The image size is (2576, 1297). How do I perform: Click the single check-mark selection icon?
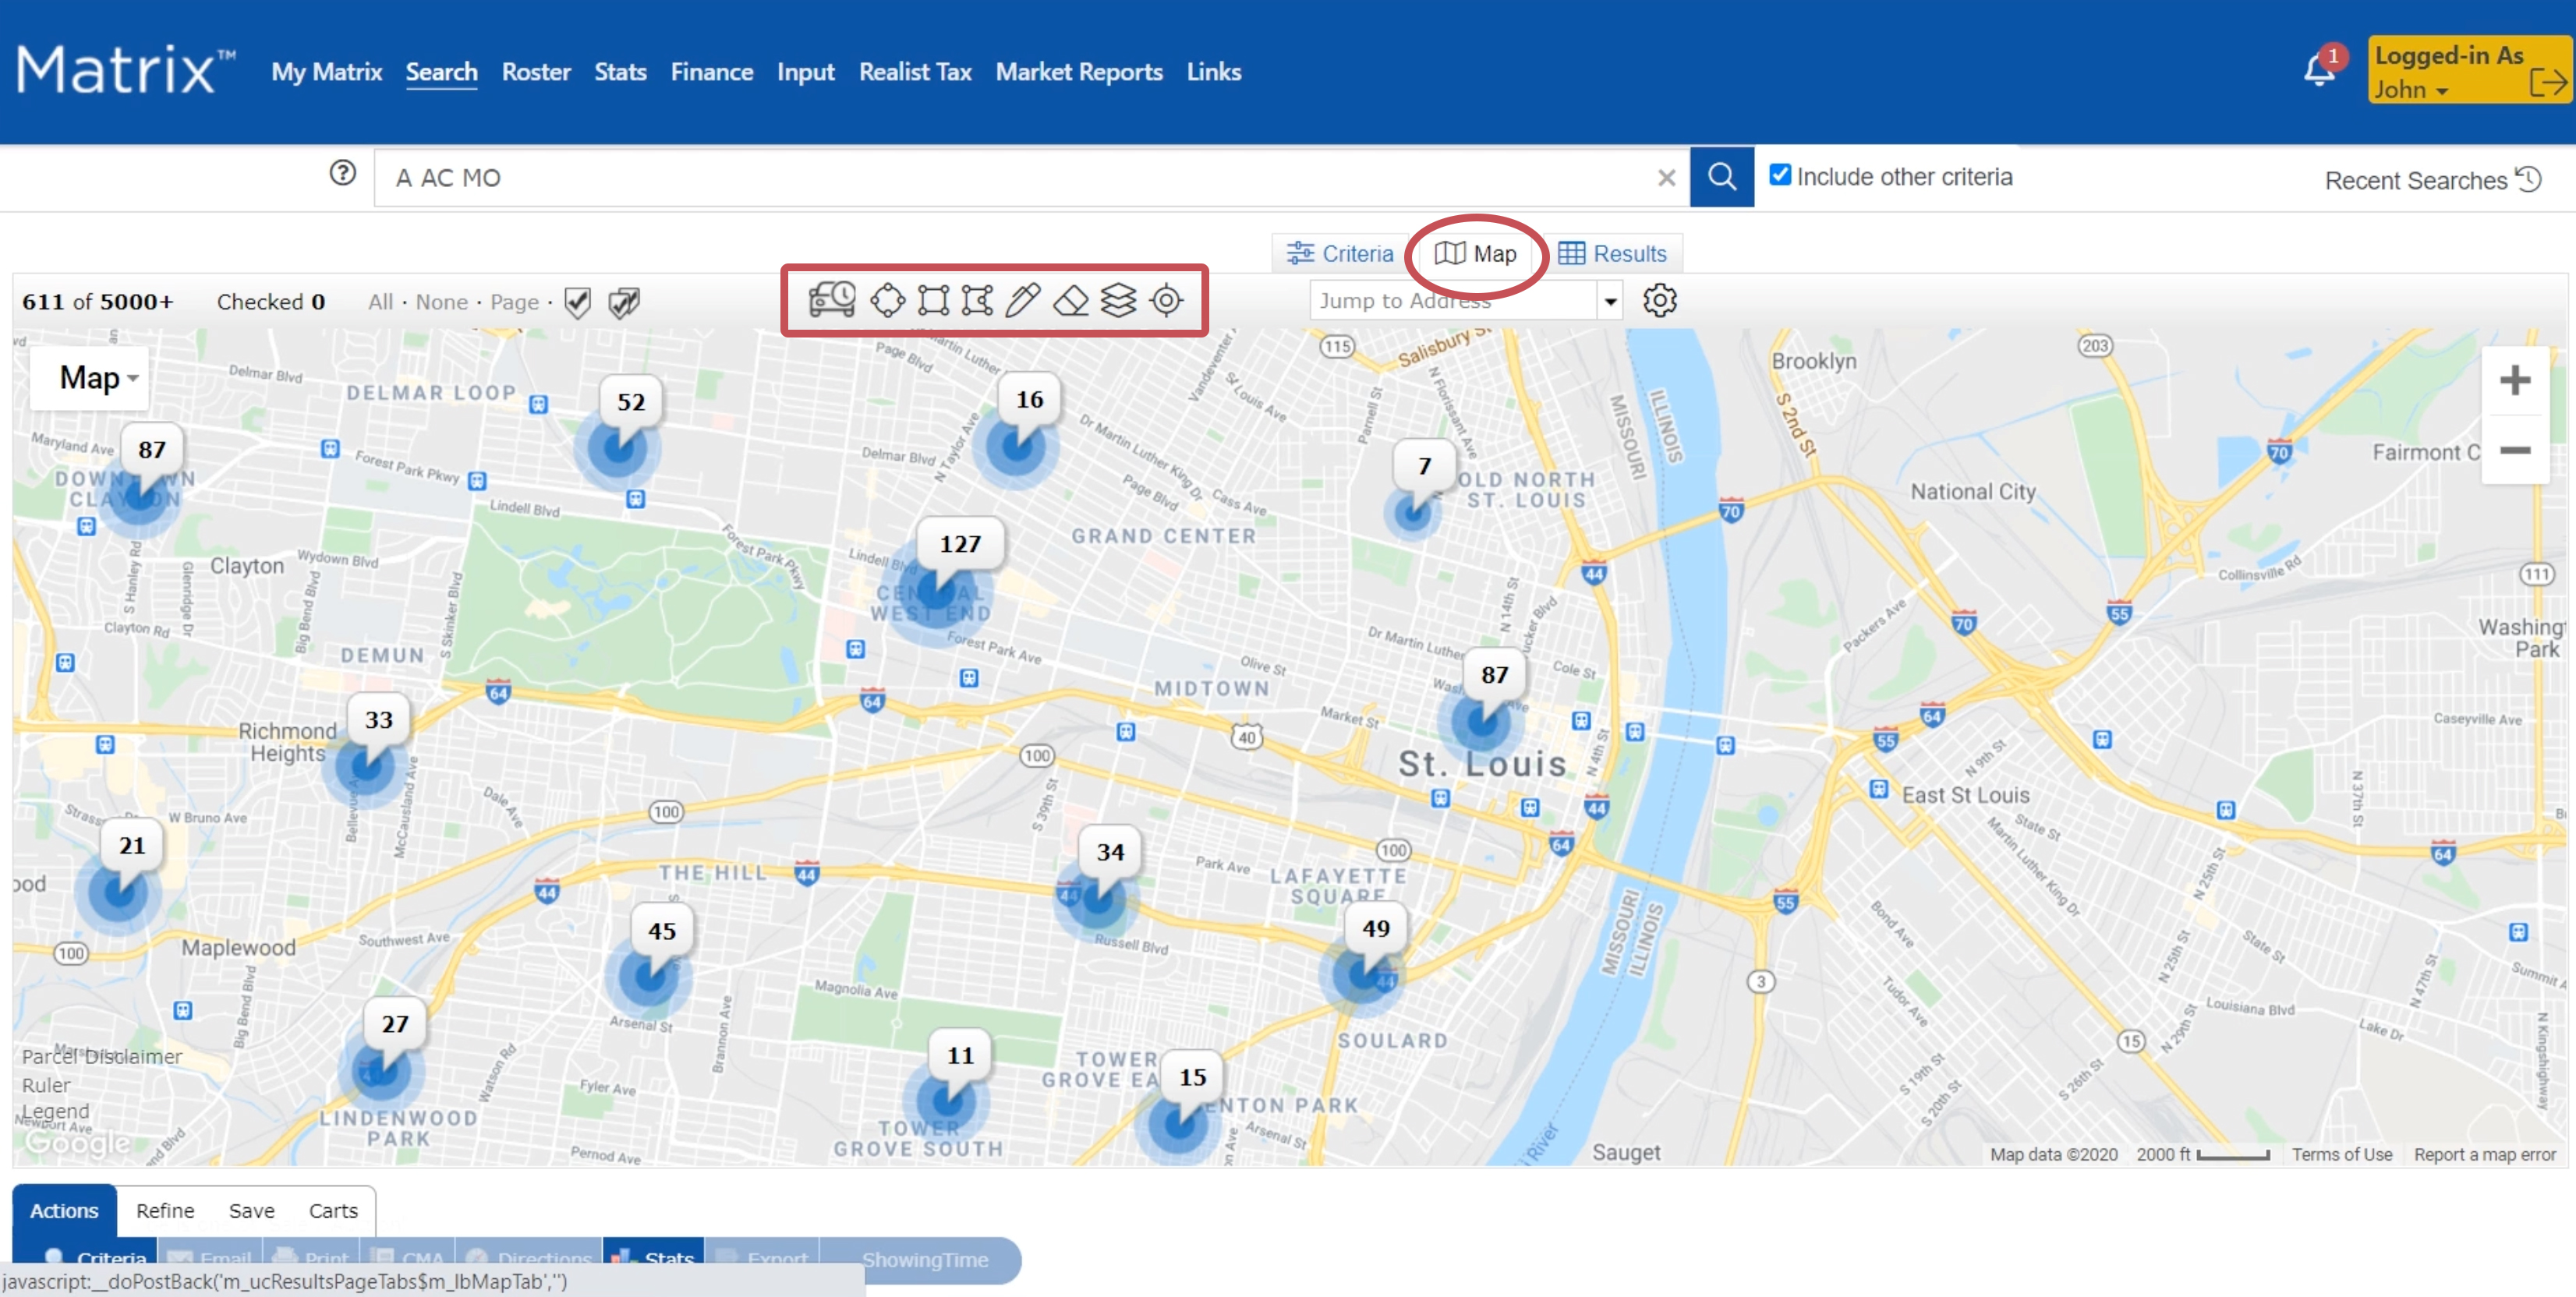577,302
